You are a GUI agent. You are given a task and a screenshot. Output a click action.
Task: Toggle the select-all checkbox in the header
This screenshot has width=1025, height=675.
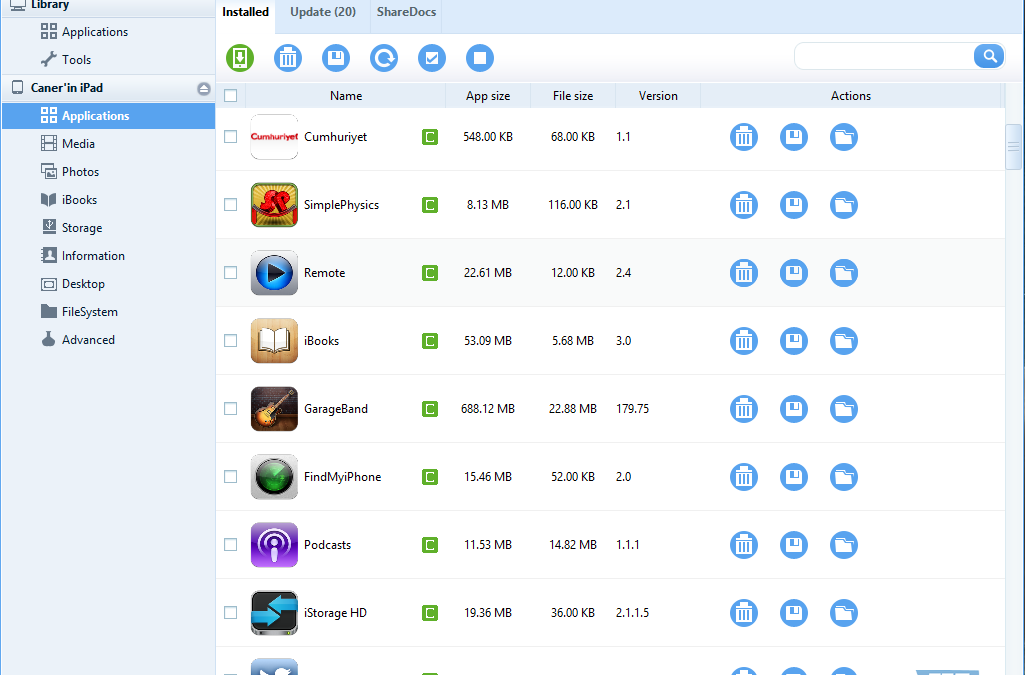[x=231, y=96]
